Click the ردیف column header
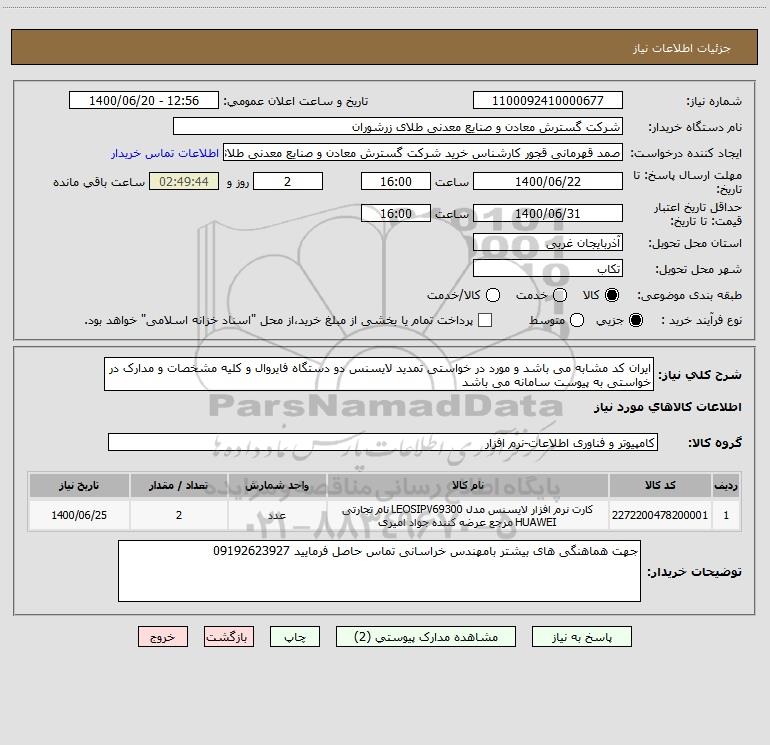This screenshot has height=745, width=770. [x=726, y=486]
